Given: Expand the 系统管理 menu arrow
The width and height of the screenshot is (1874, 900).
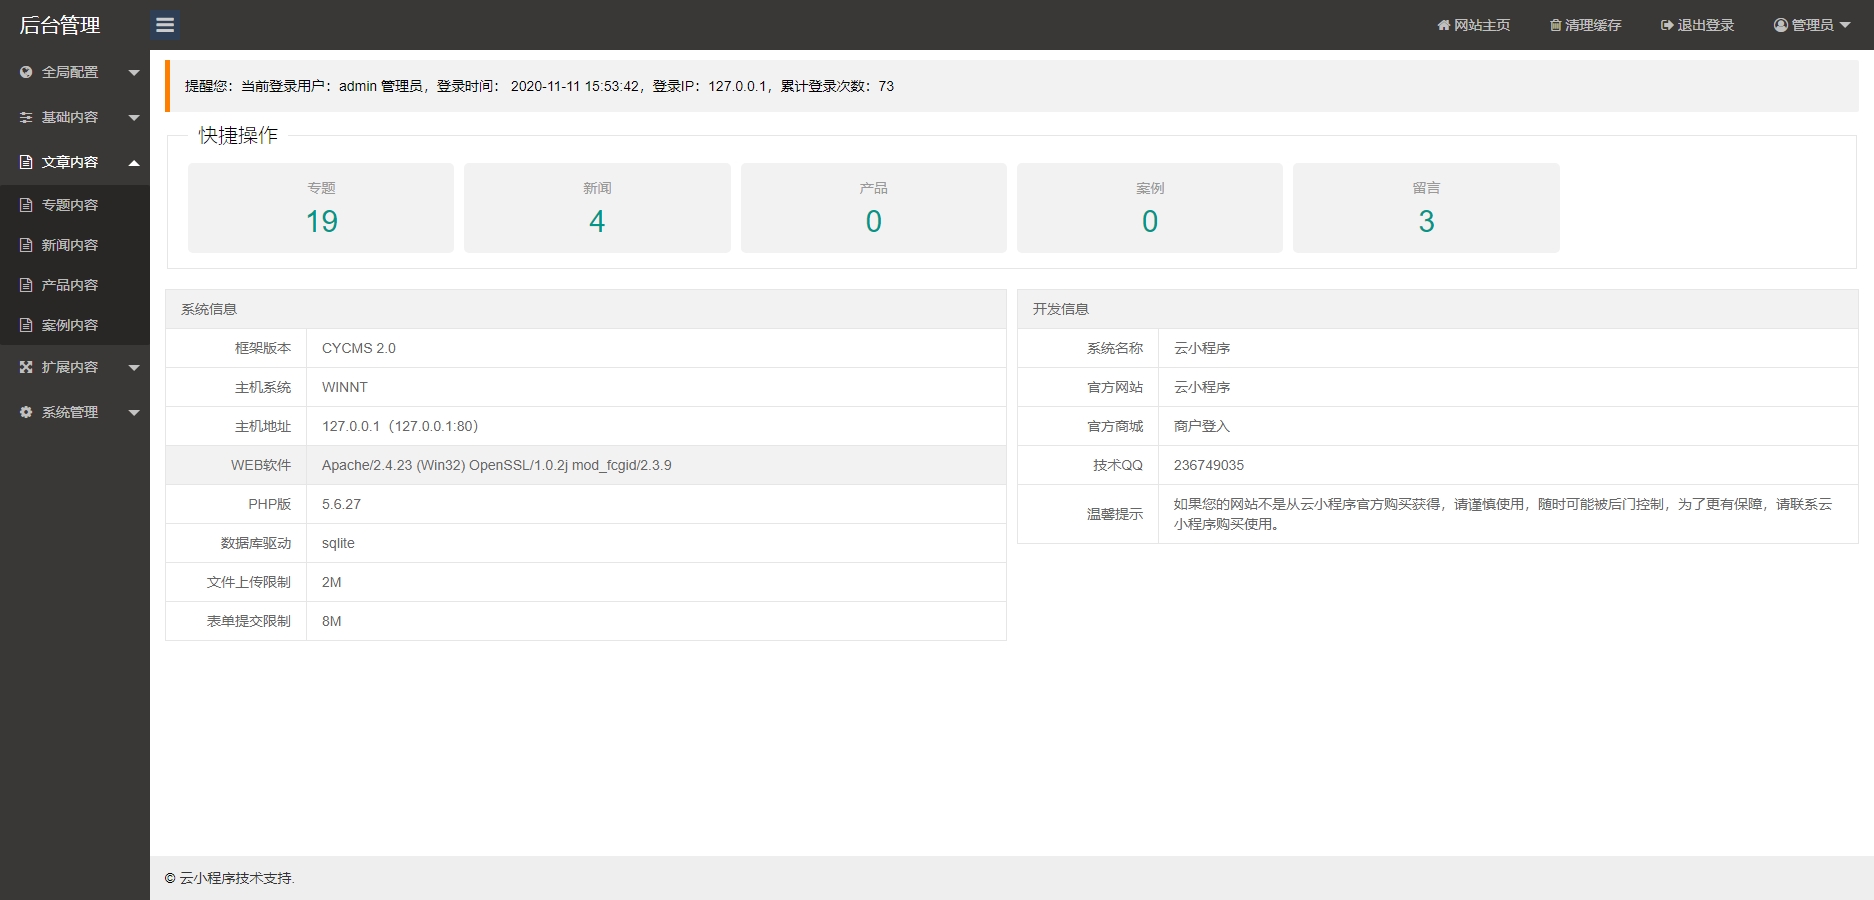Looking at the screenshot, I should (134, 413).
